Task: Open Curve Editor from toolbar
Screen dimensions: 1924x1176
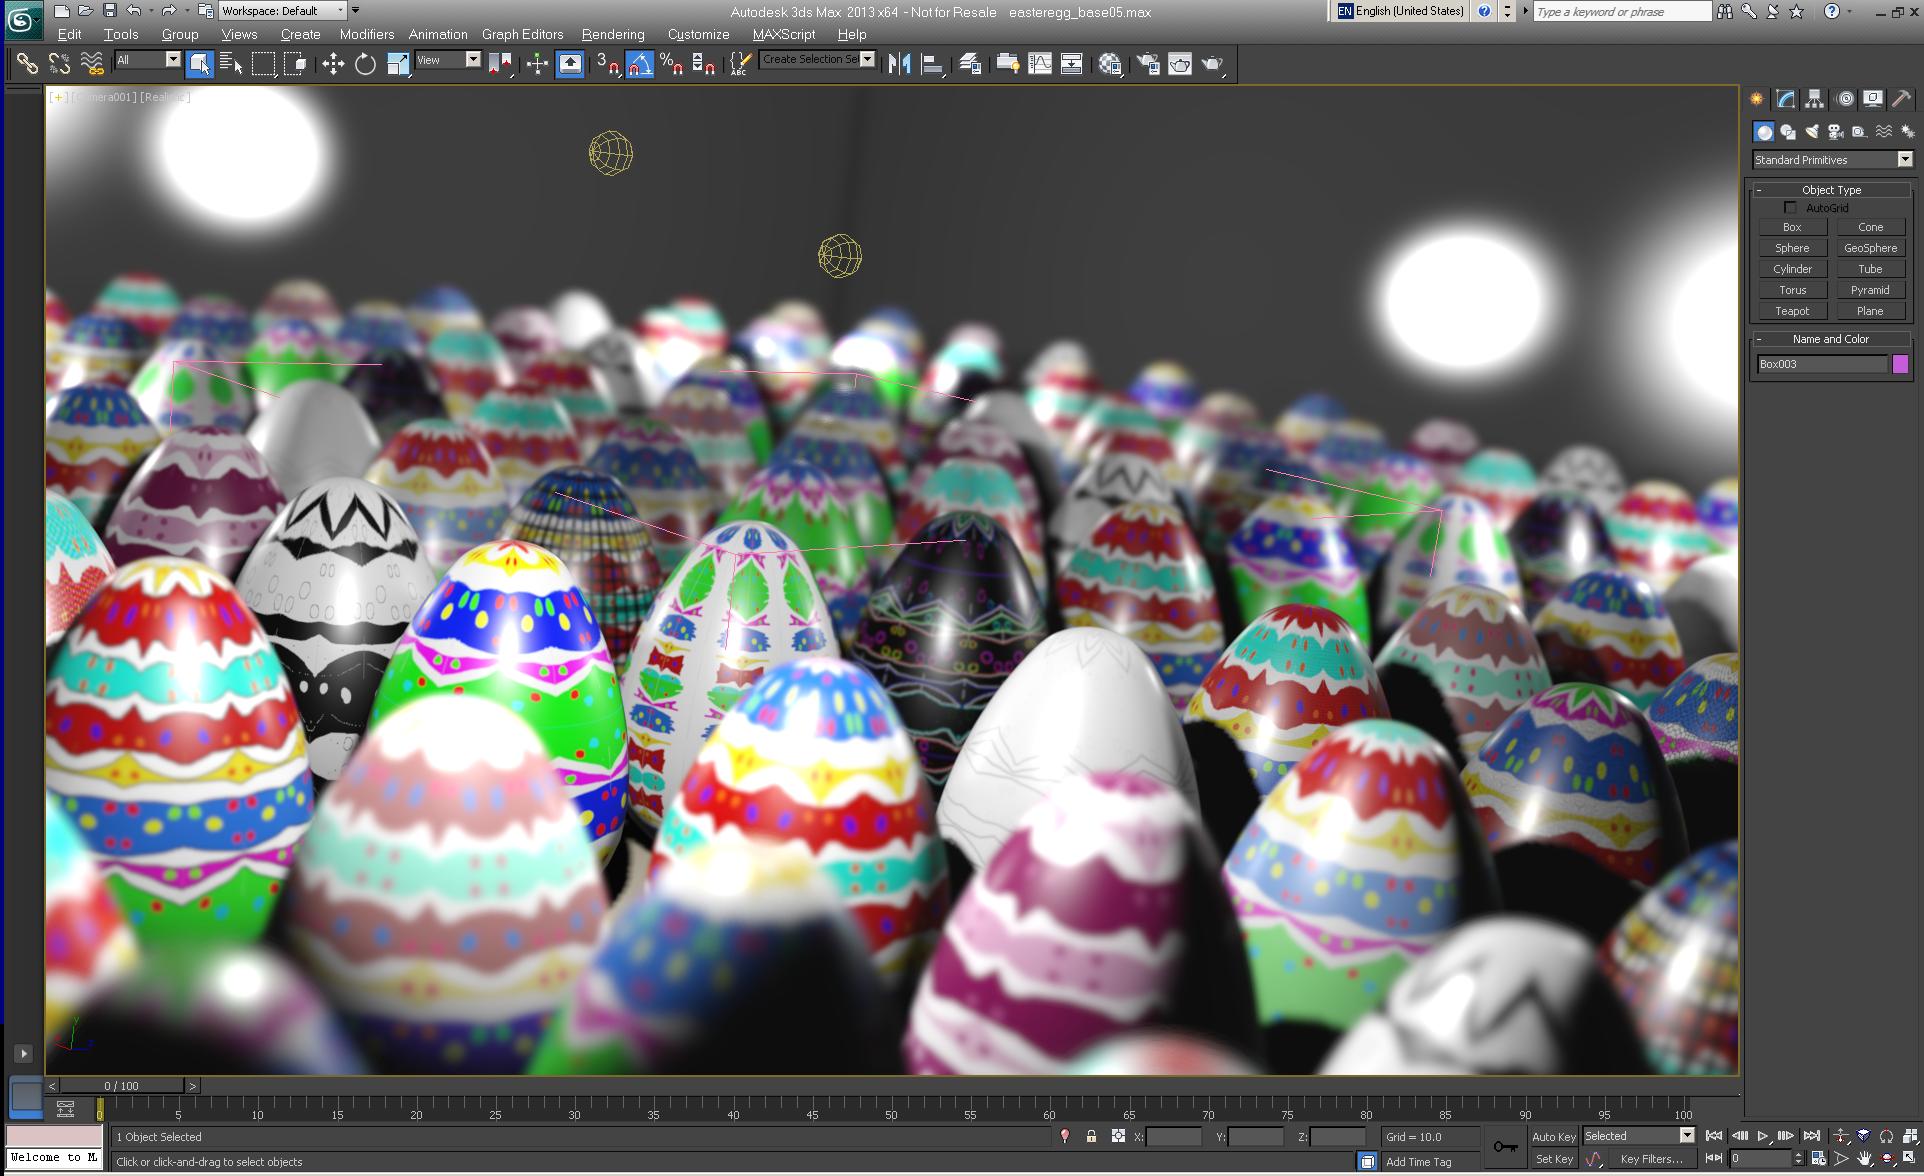Action: (x=1039, y=64)
